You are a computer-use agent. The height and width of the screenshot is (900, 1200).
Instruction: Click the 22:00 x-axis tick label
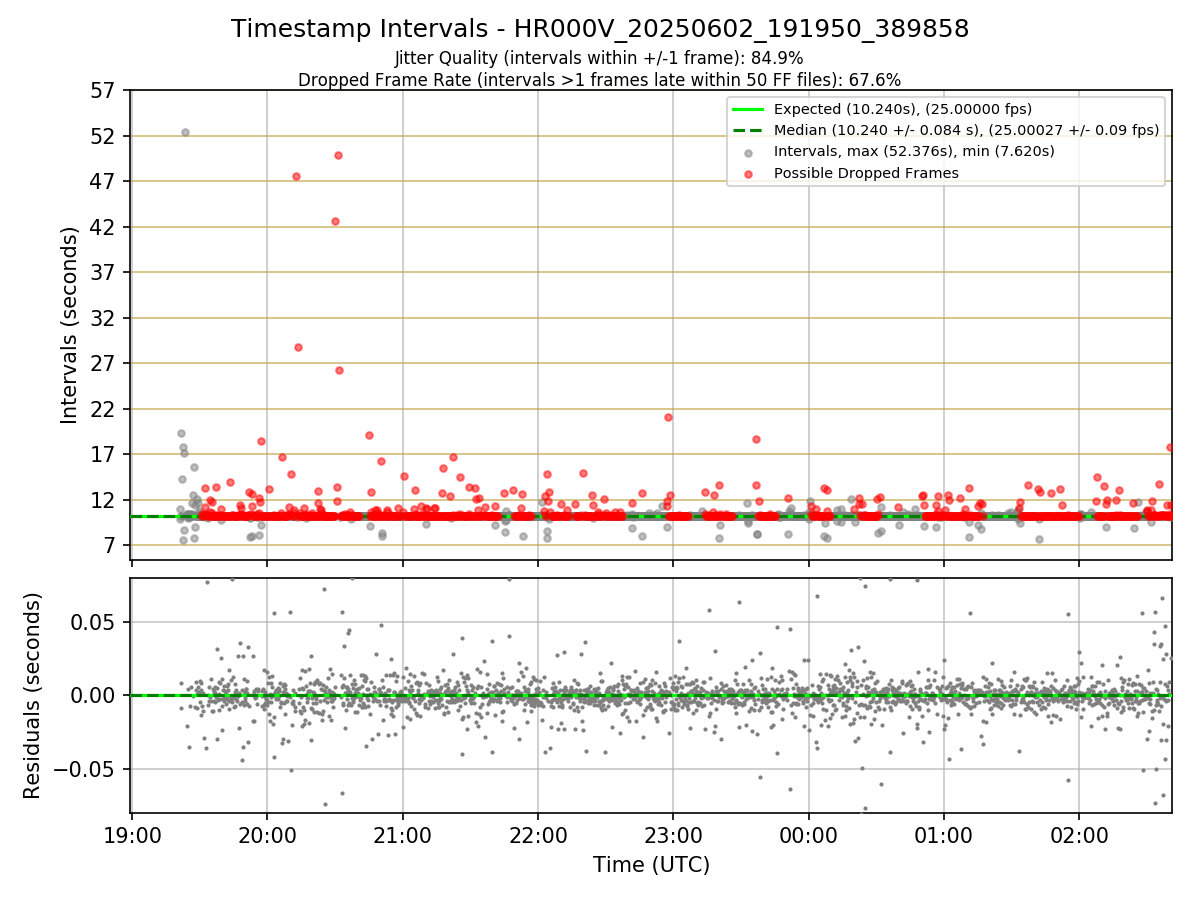(538, 834)
